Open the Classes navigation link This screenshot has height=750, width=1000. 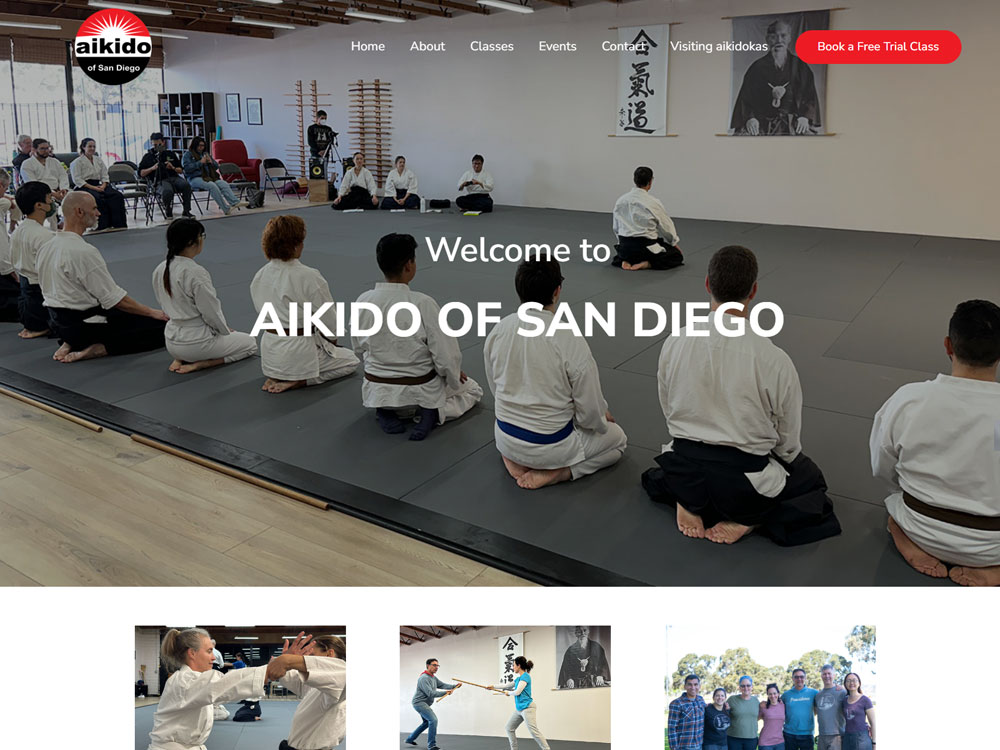pos(492,47)
